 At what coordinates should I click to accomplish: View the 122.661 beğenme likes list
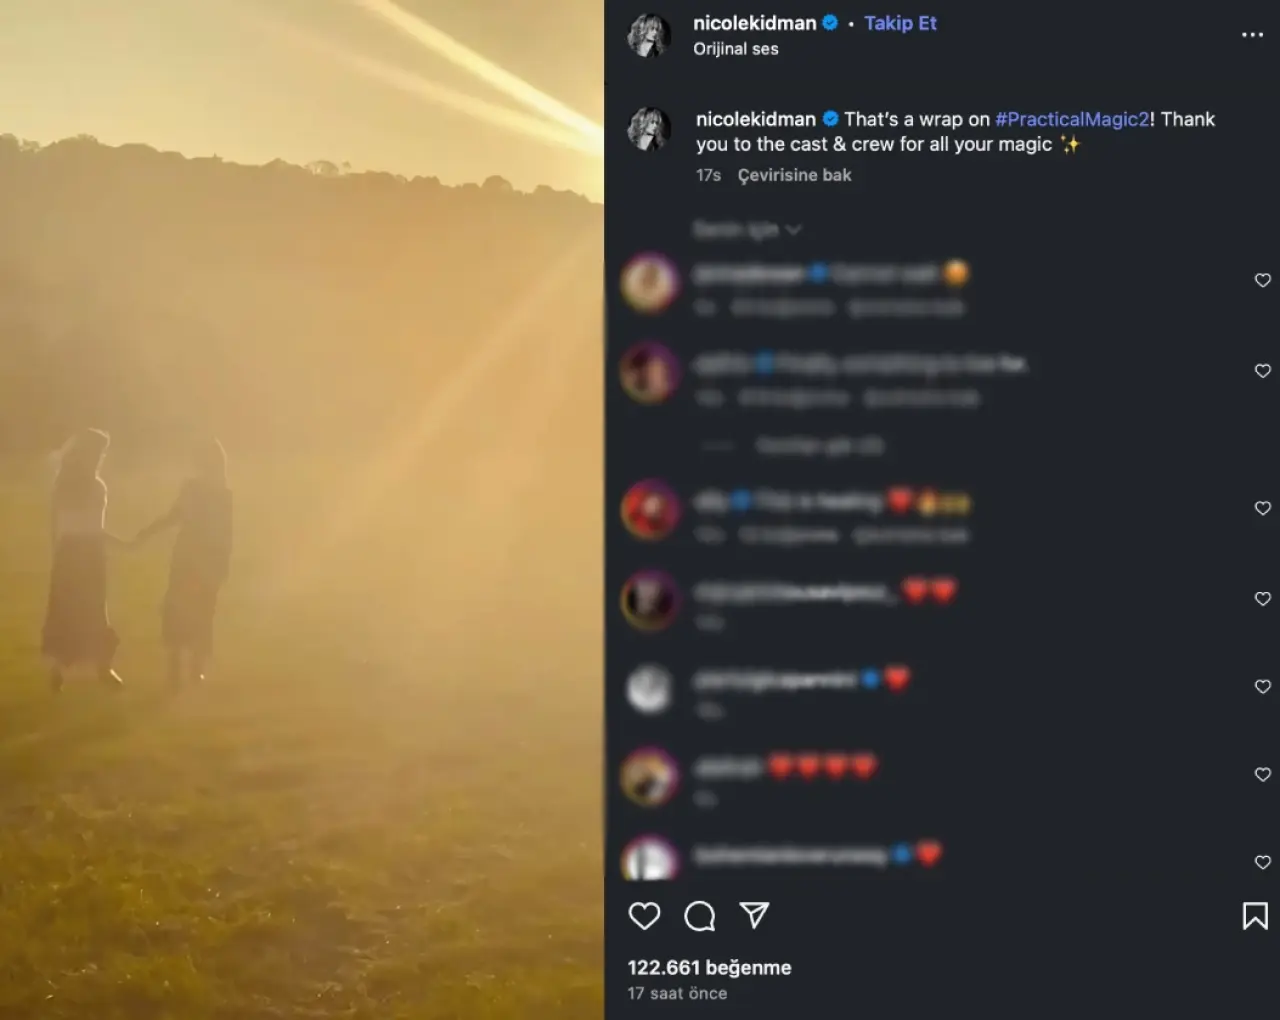click(709, 967)
